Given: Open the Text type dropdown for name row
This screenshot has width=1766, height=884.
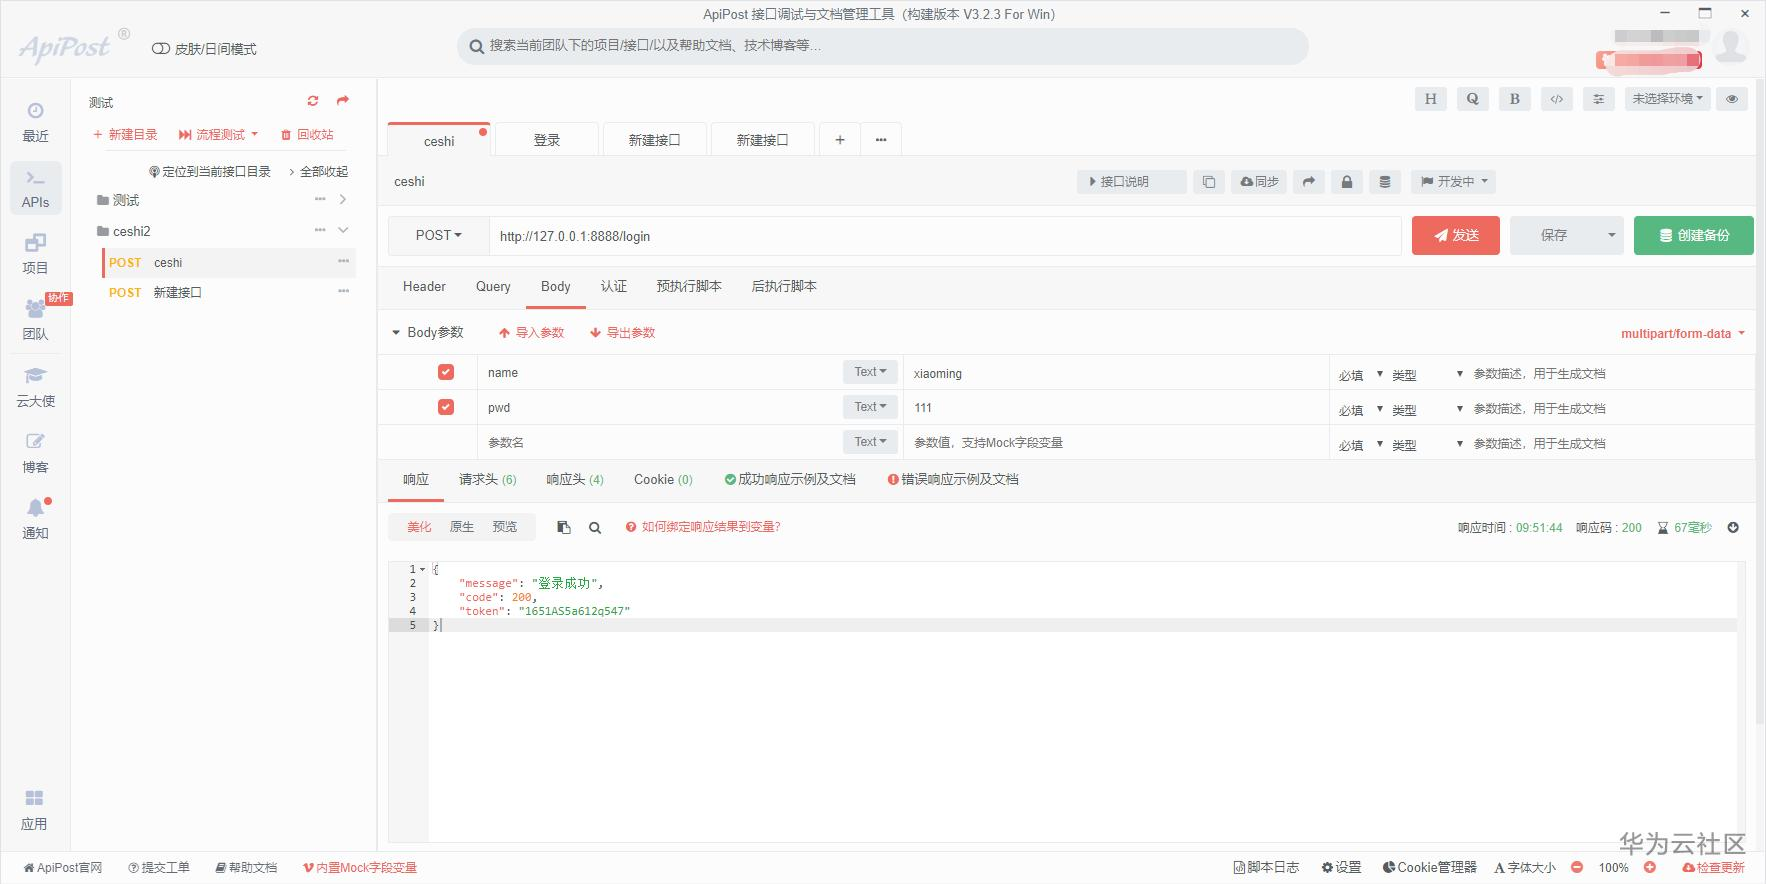Looking at the screenshot, I should pos(870,372).
